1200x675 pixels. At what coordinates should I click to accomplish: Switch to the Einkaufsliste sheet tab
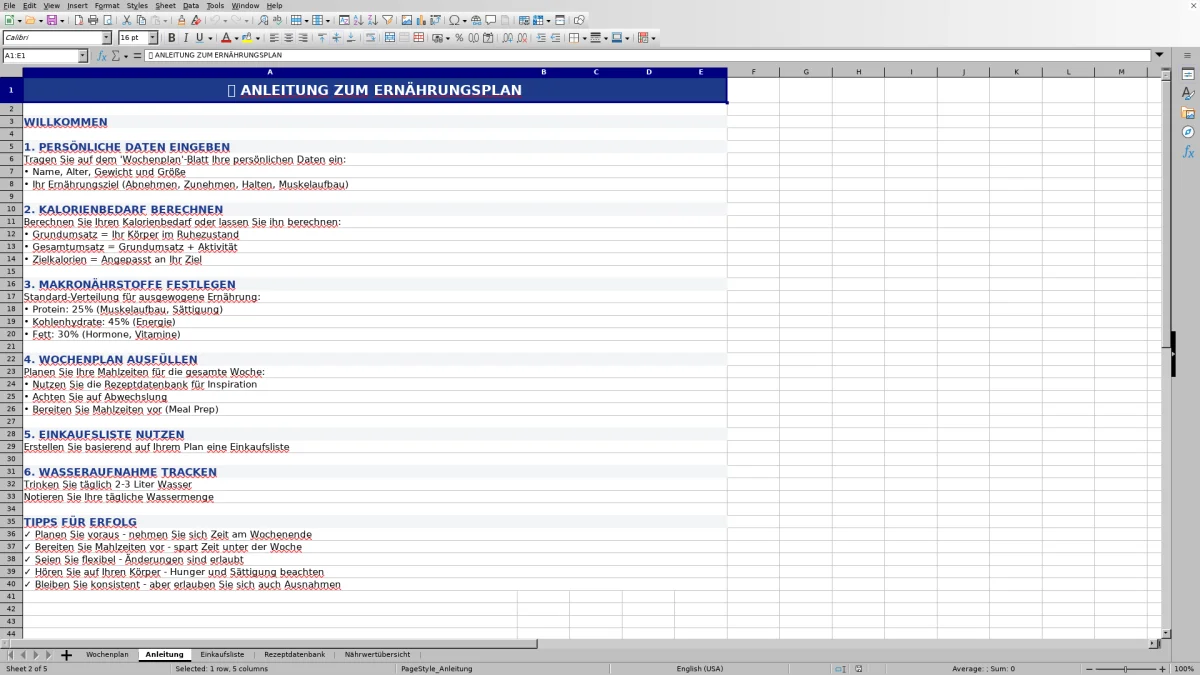tap(222, 654)
